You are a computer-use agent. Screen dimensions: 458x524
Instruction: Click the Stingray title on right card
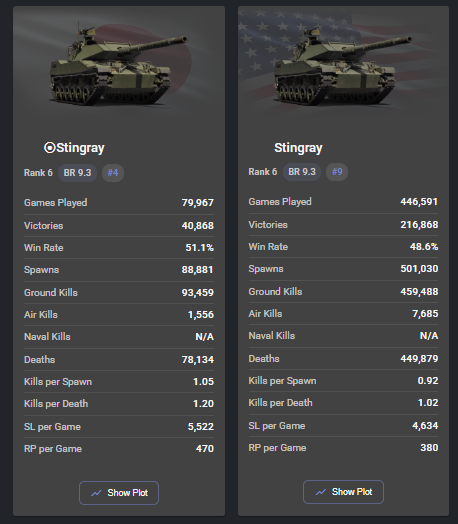point(298,148)
